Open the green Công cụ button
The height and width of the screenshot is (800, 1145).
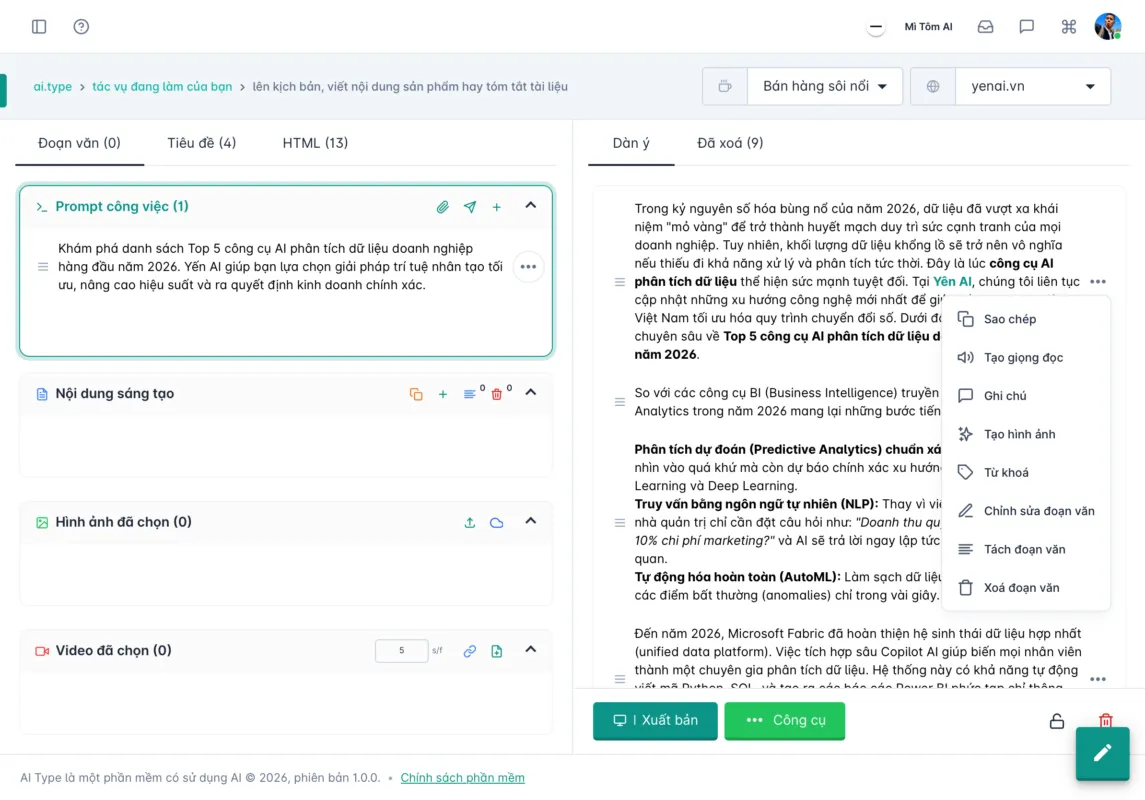(x=785, y=720)
